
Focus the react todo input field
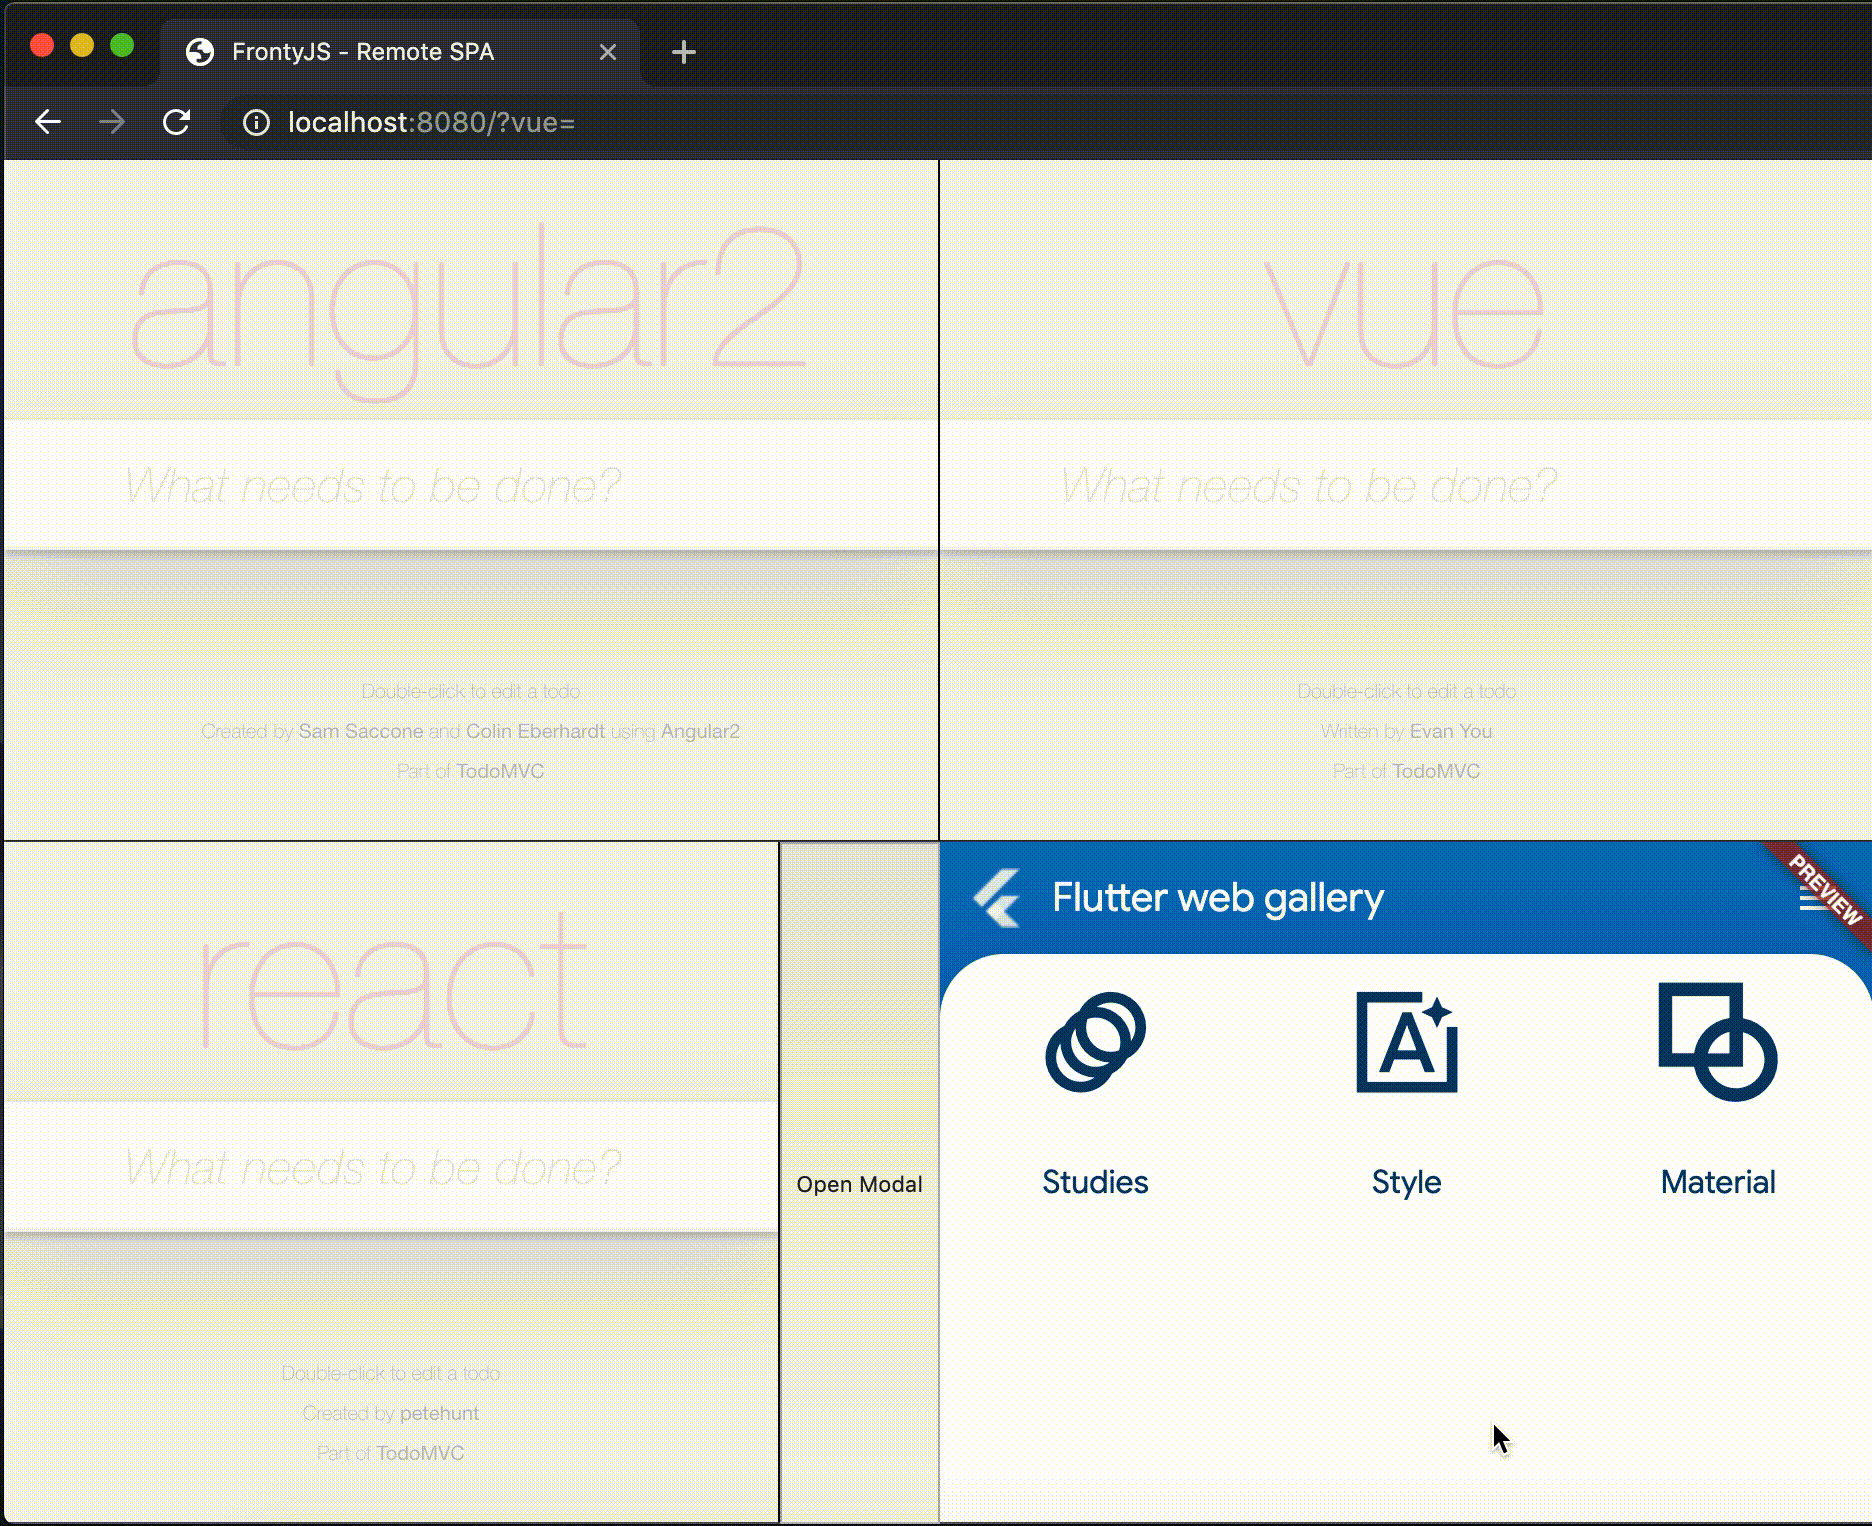tap(391, 1167)
